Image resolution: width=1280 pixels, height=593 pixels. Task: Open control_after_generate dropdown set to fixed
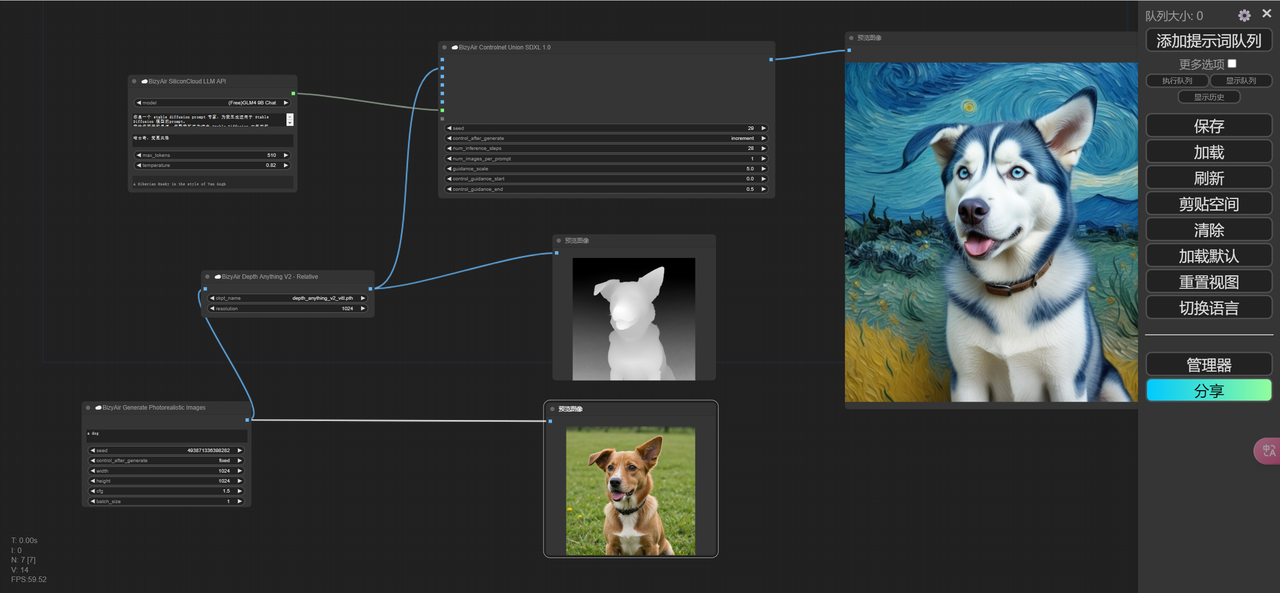coord(166,460)
